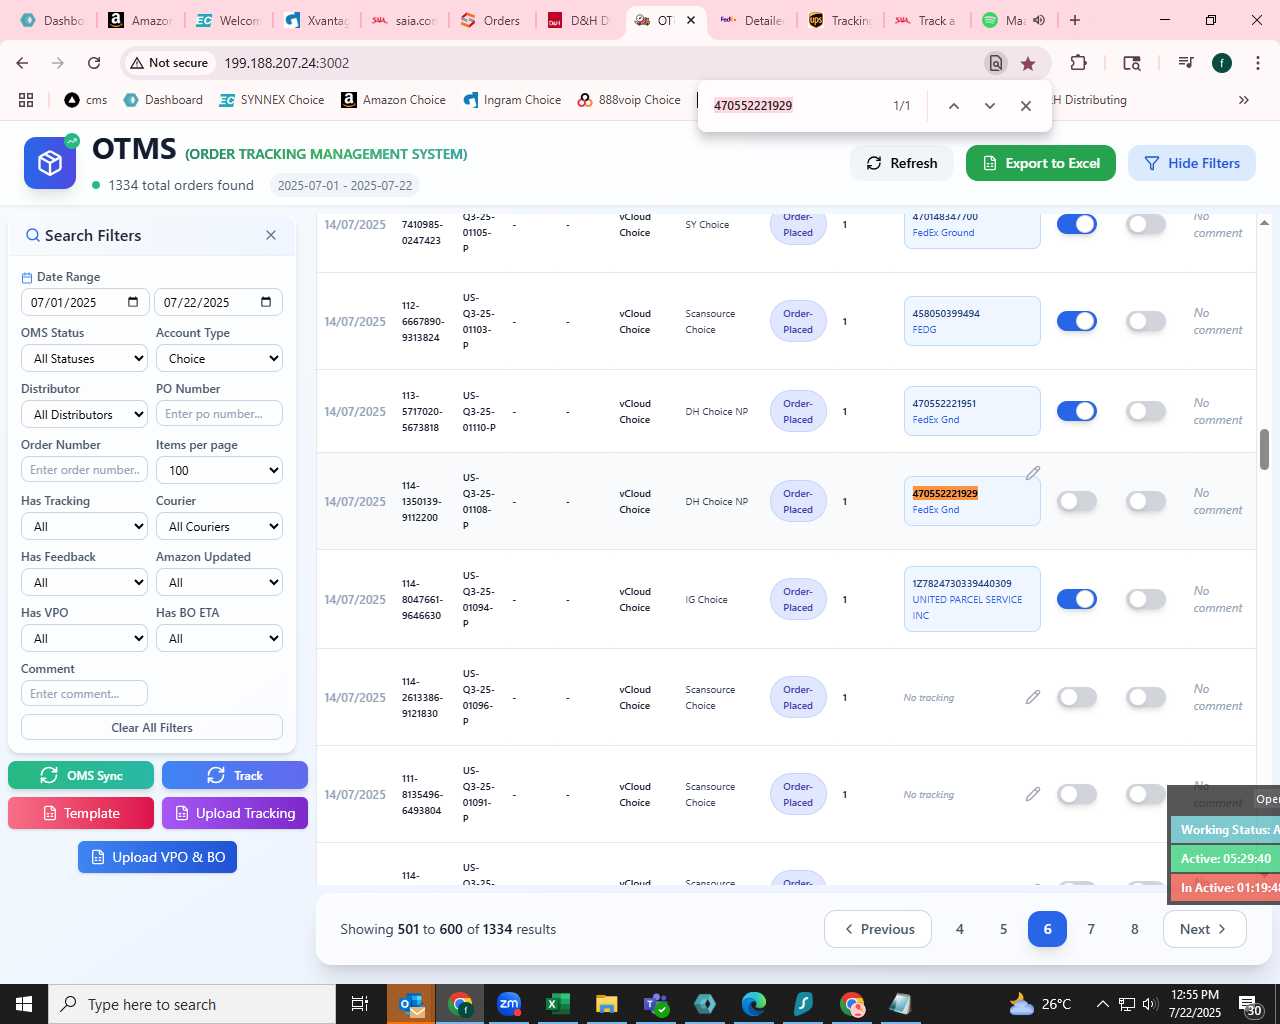Toggle second switch for tracking 470552221951
This screenshot has height=1024, width=1280.
point(1146,411)
